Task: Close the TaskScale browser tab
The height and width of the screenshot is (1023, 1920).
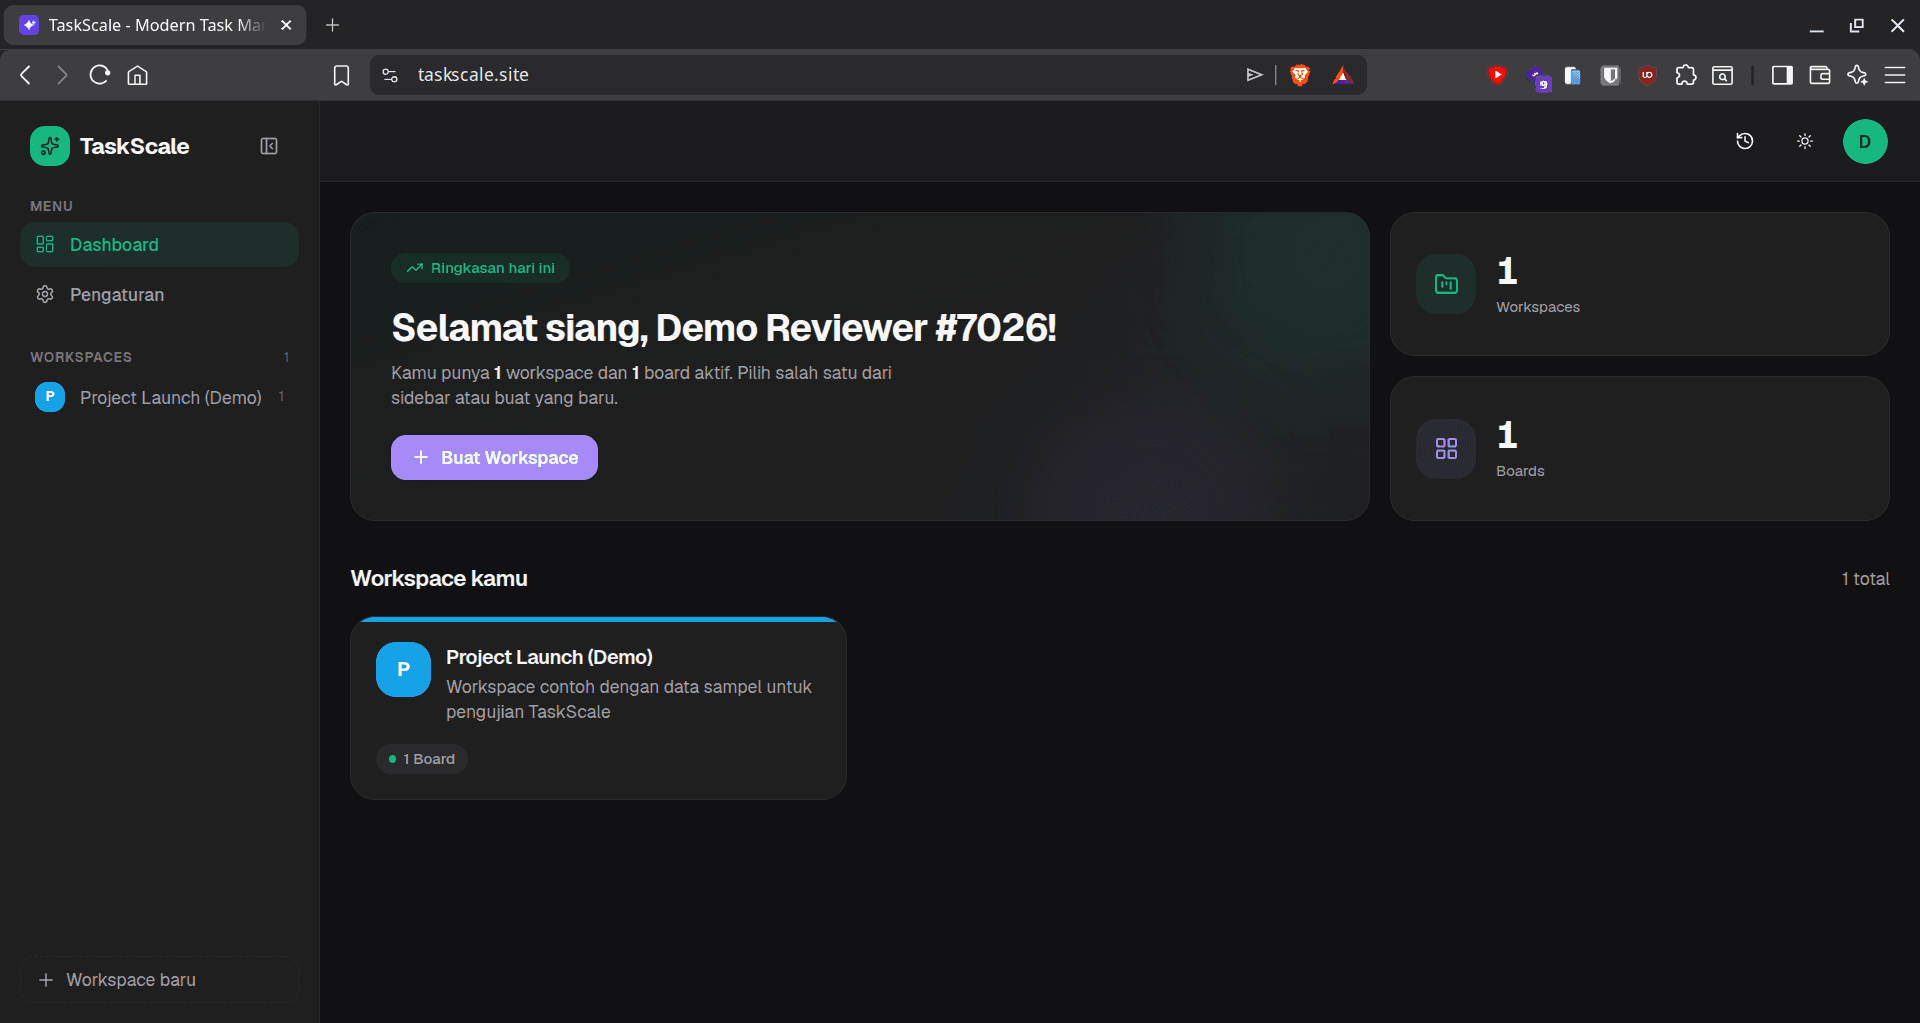Action: (x=286, y=25)
